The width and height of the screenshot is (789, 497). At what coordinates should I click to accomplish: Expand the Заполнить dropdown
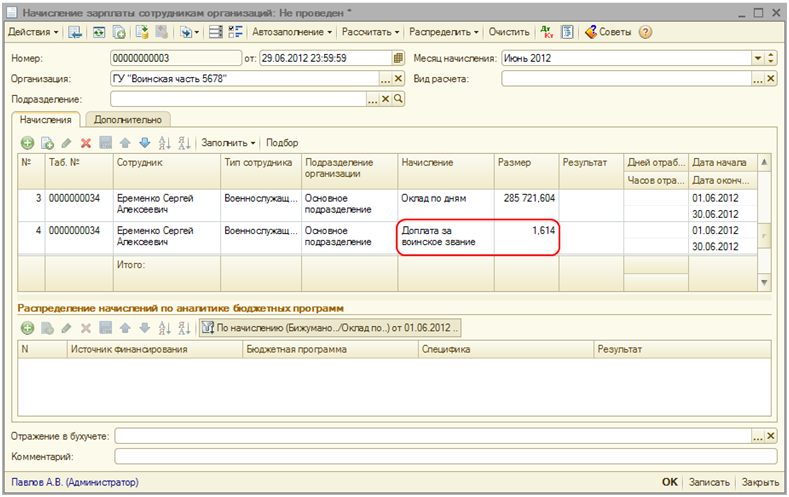229,143
